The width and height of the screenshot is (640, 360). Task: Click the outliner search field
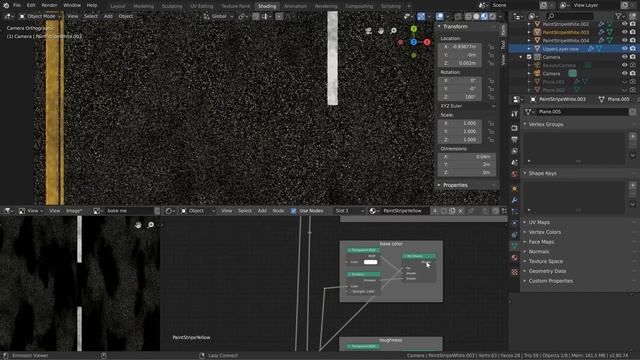[x=570, y=16]
